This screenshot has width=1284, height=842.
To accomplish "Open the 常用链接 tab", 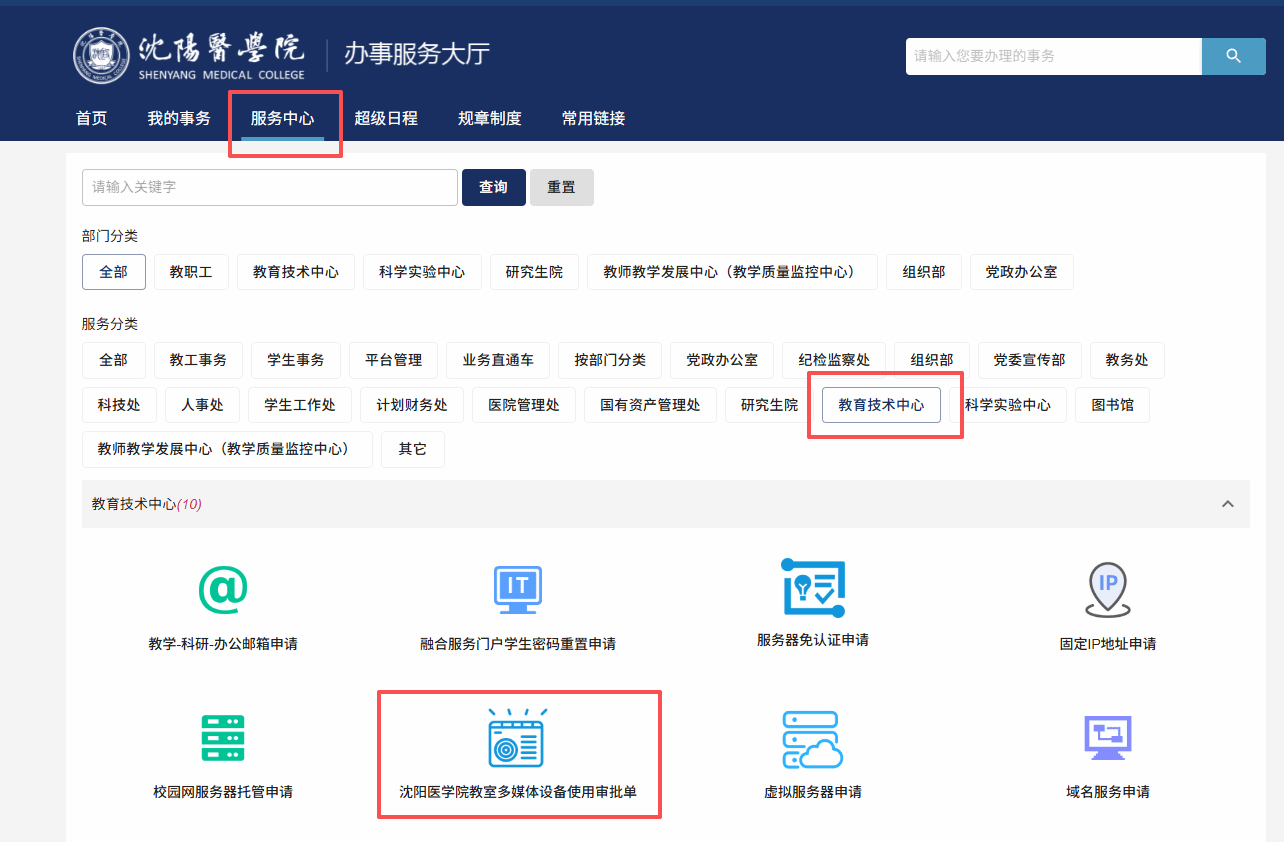I will pos(593,118).
